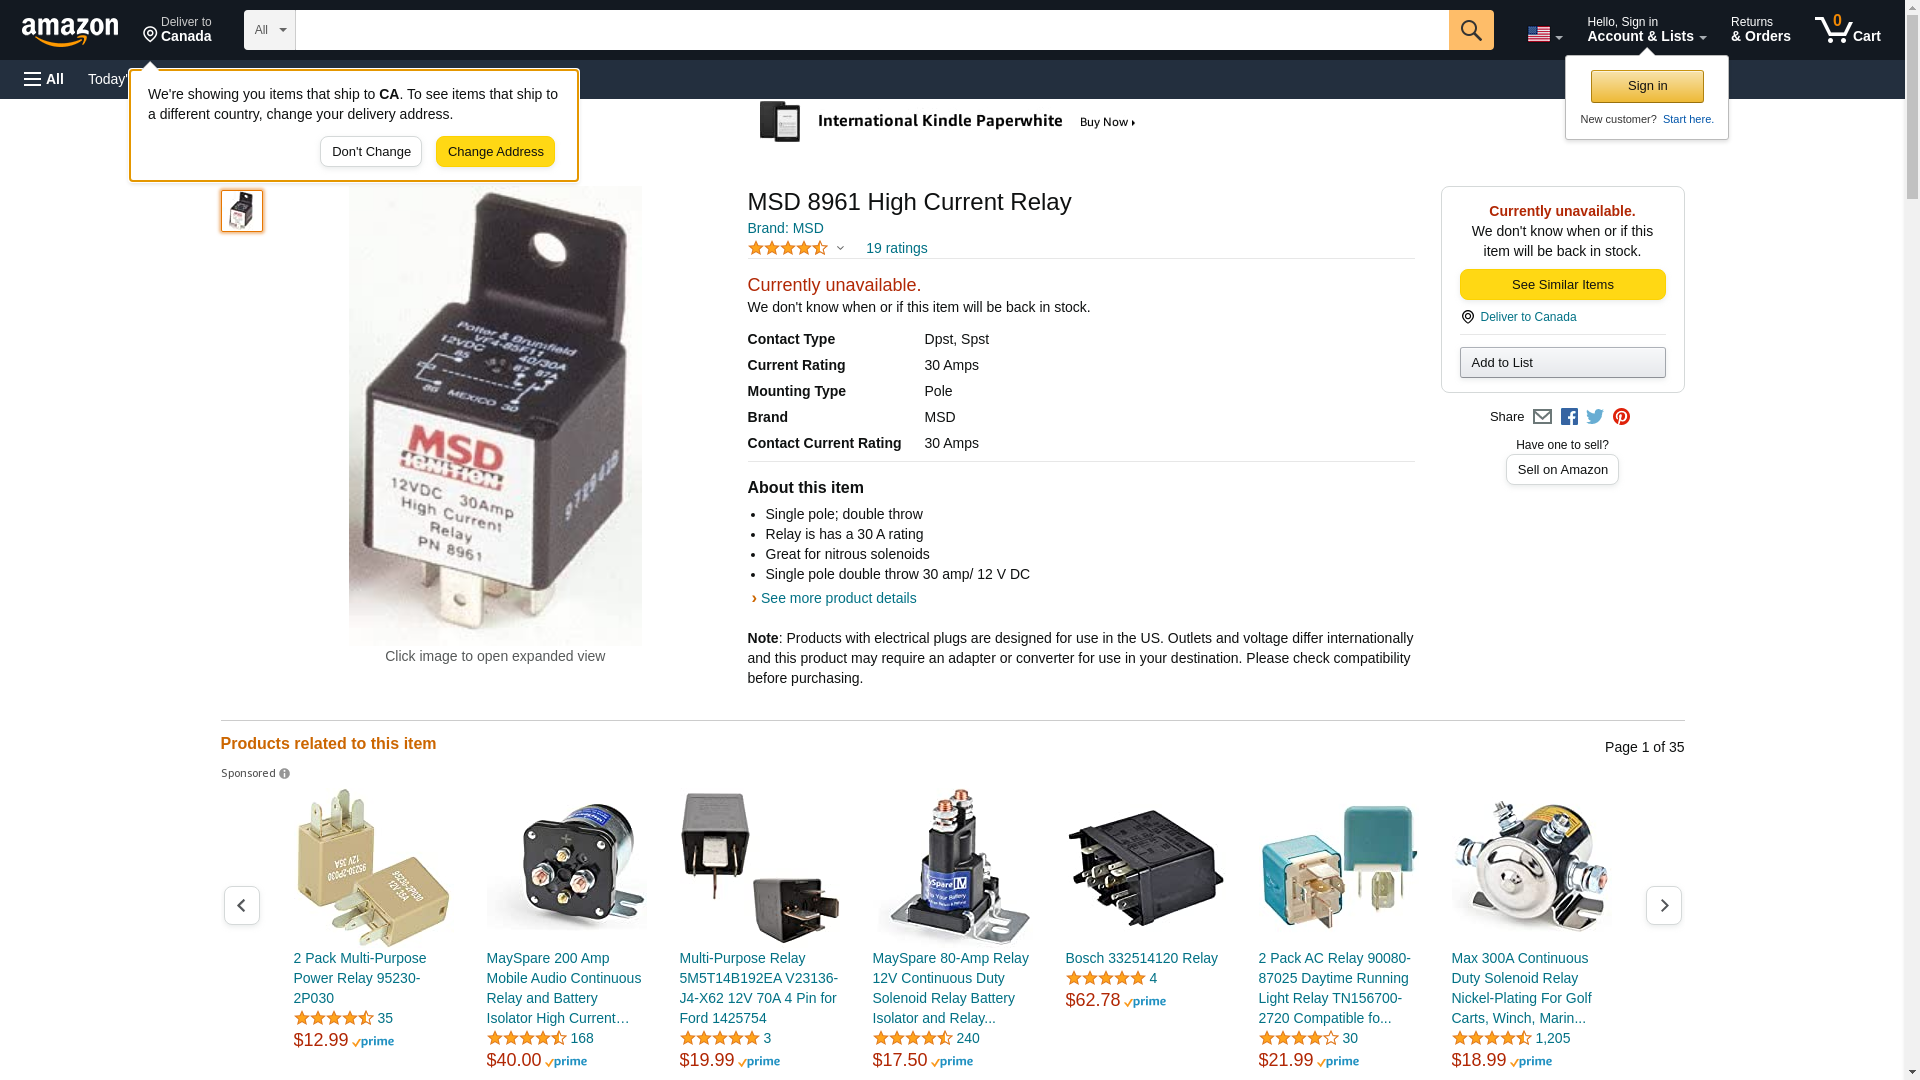Share via email envelope icon
Viewport: 1920px width, 1080px height.
pyautogui.click(x=1542, y=417)
